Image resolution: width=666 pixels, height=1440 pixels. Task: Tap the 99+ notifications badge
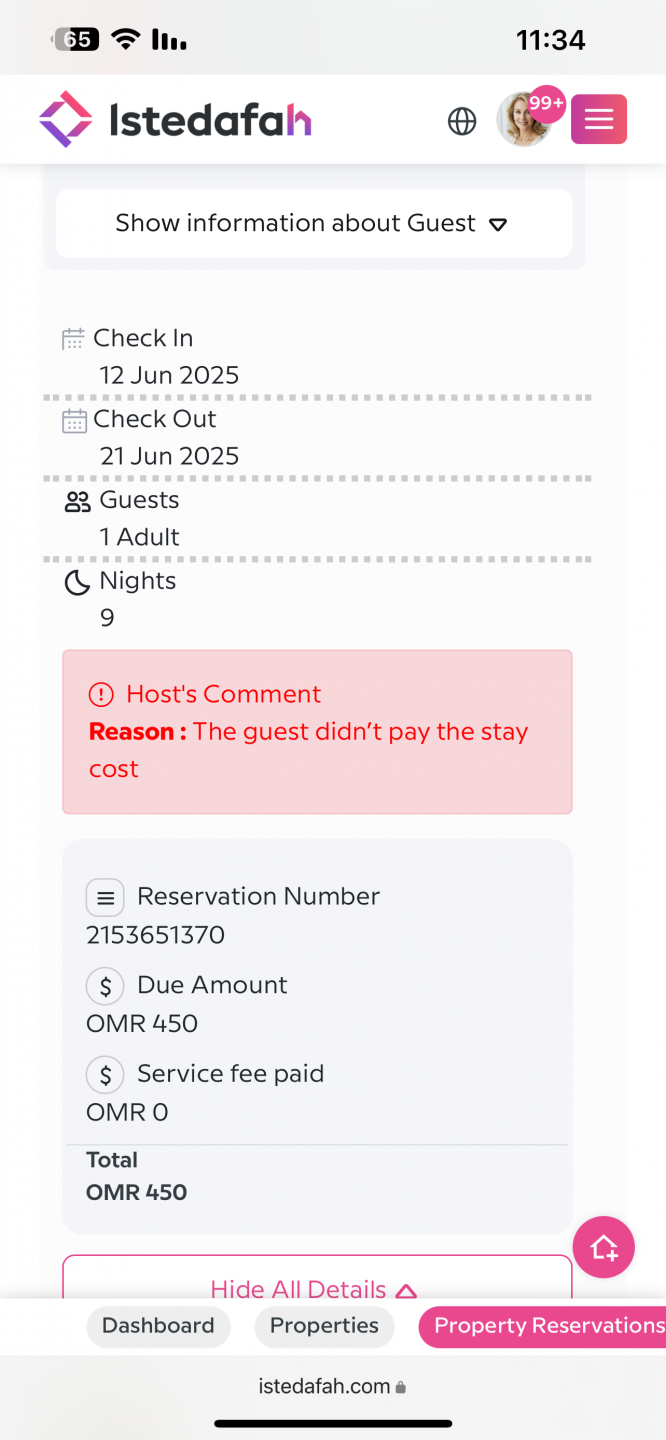tap(547, 103)
